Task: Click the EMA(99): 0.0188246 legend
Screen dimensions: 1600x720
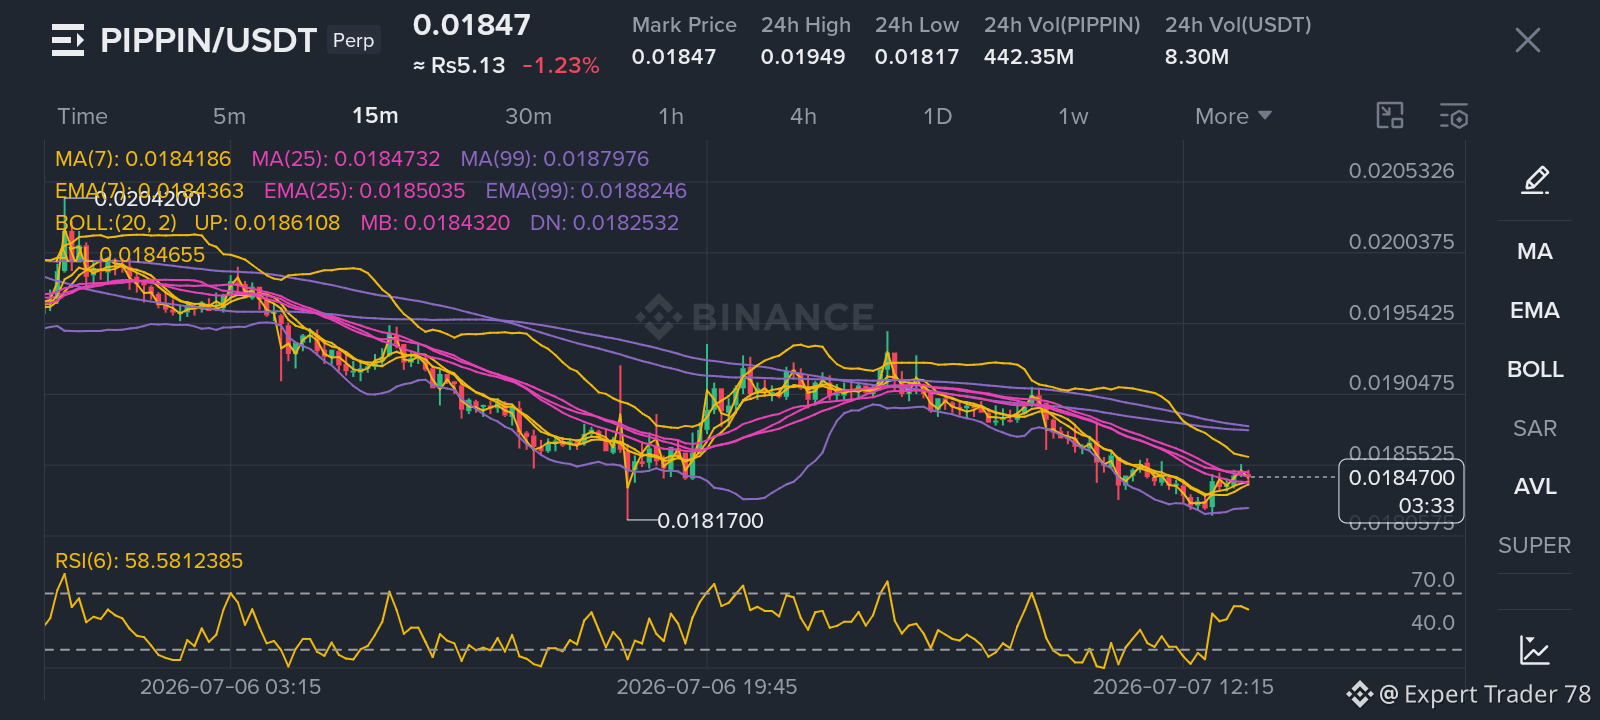Action: click(586, 191)
